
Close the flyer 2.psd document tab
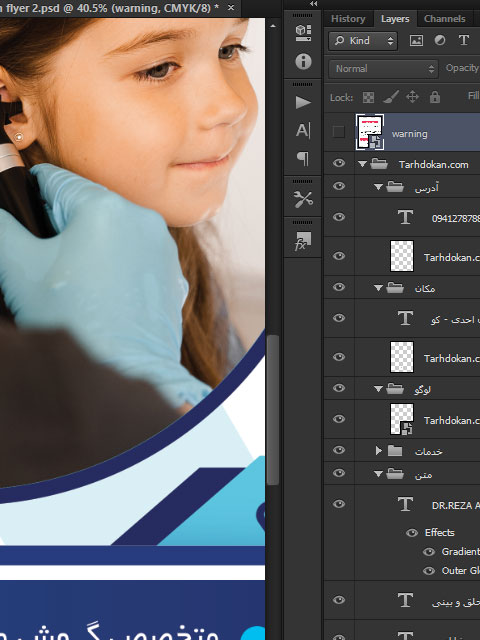coord(231,8)
